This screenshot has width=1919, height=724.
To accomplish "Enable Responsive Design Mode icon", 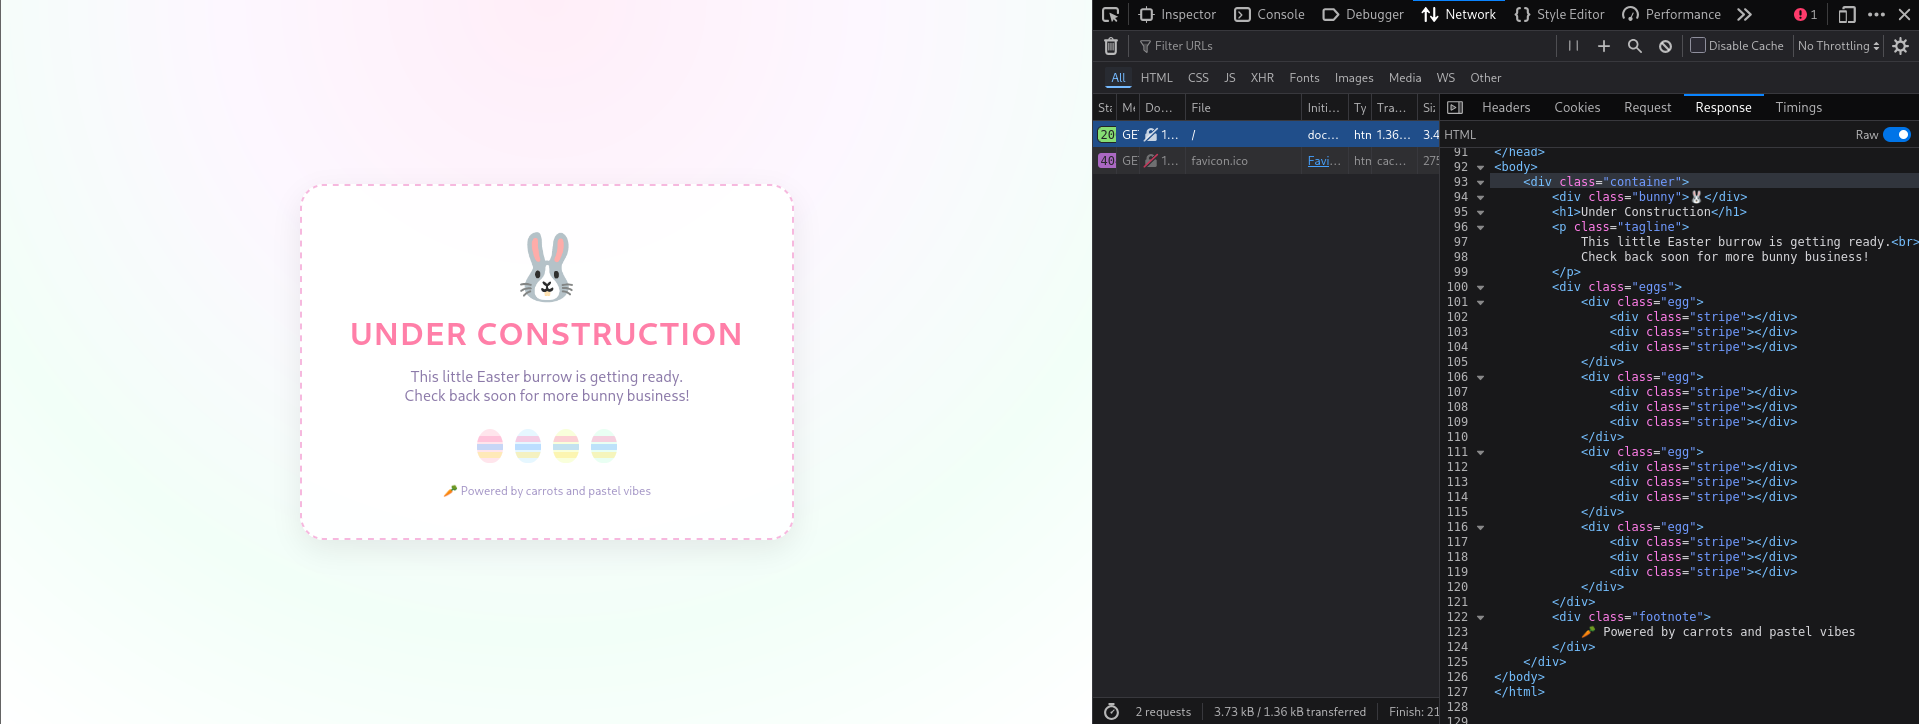I will pos(1846,15).
